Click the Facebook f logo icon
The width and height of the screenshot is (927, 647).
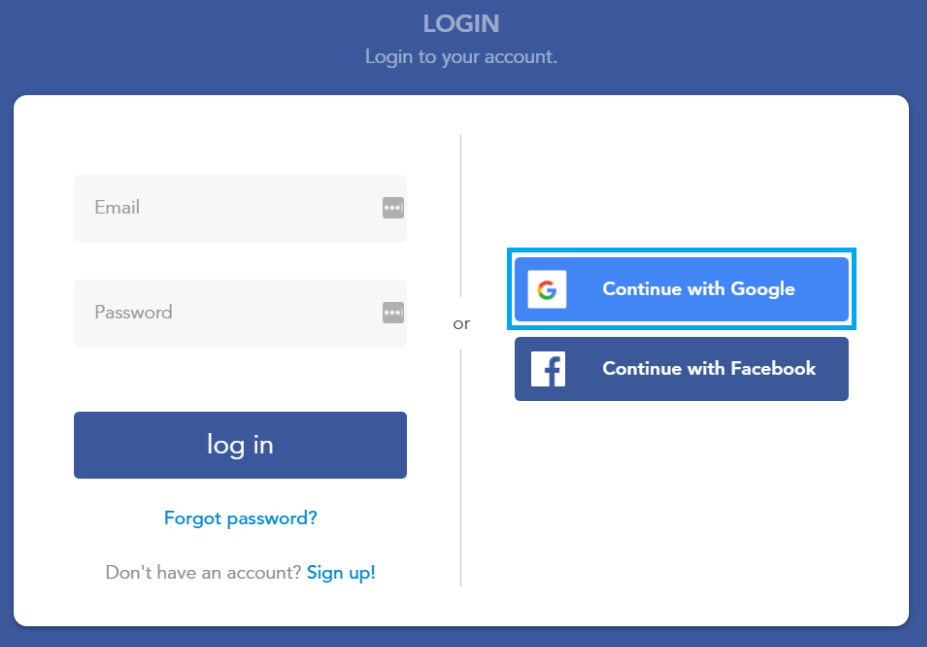[x=548, y=368]
